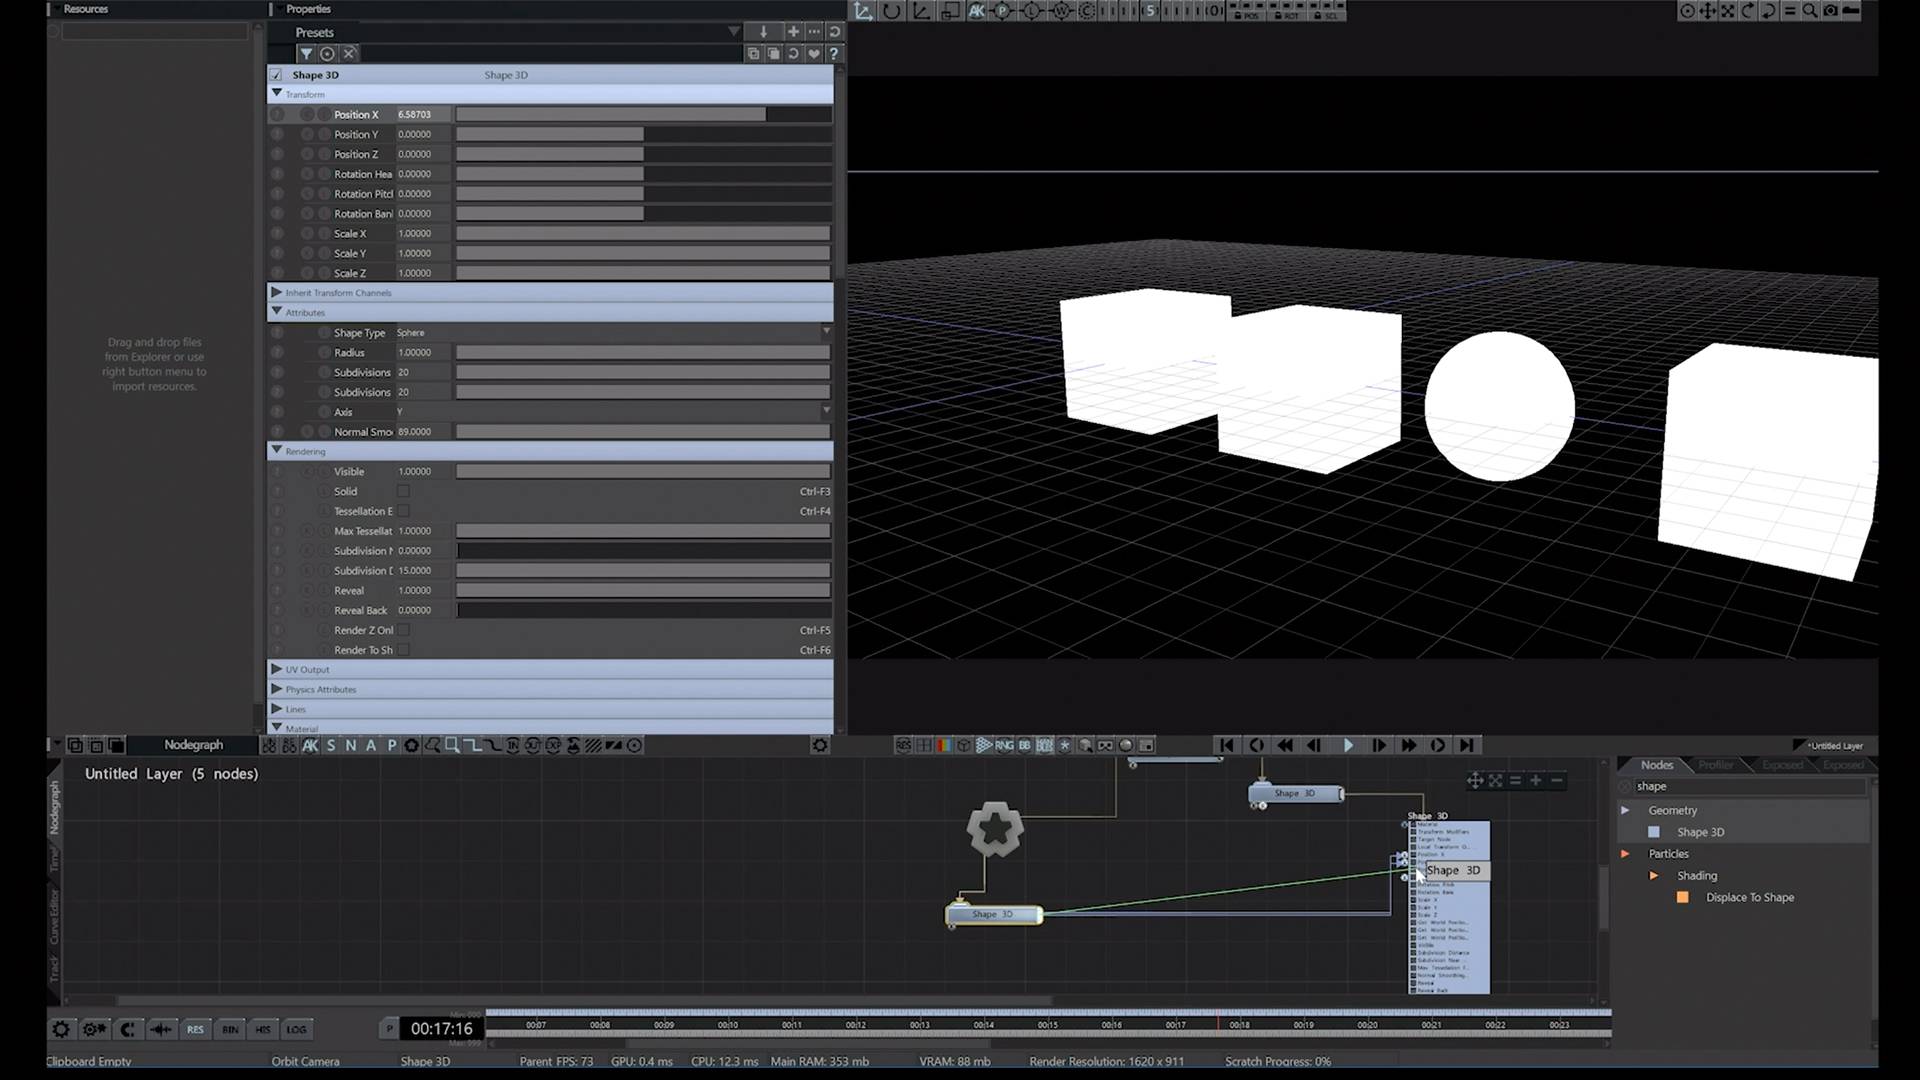Toggle the Render Z Only checkbox

[x=403, y=630]
